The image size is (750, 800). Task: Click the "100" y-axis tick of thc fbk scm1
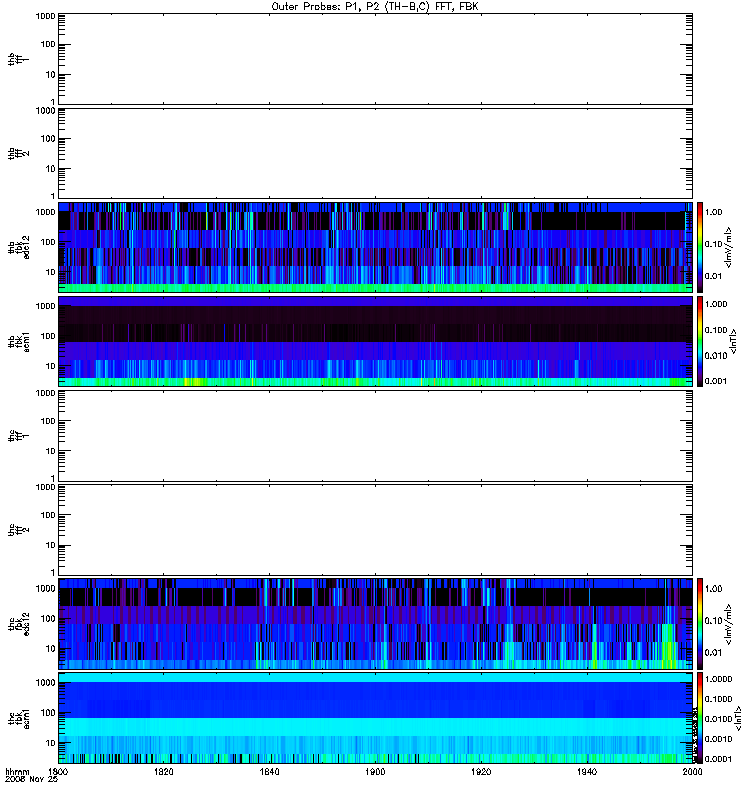pos(48,713)
